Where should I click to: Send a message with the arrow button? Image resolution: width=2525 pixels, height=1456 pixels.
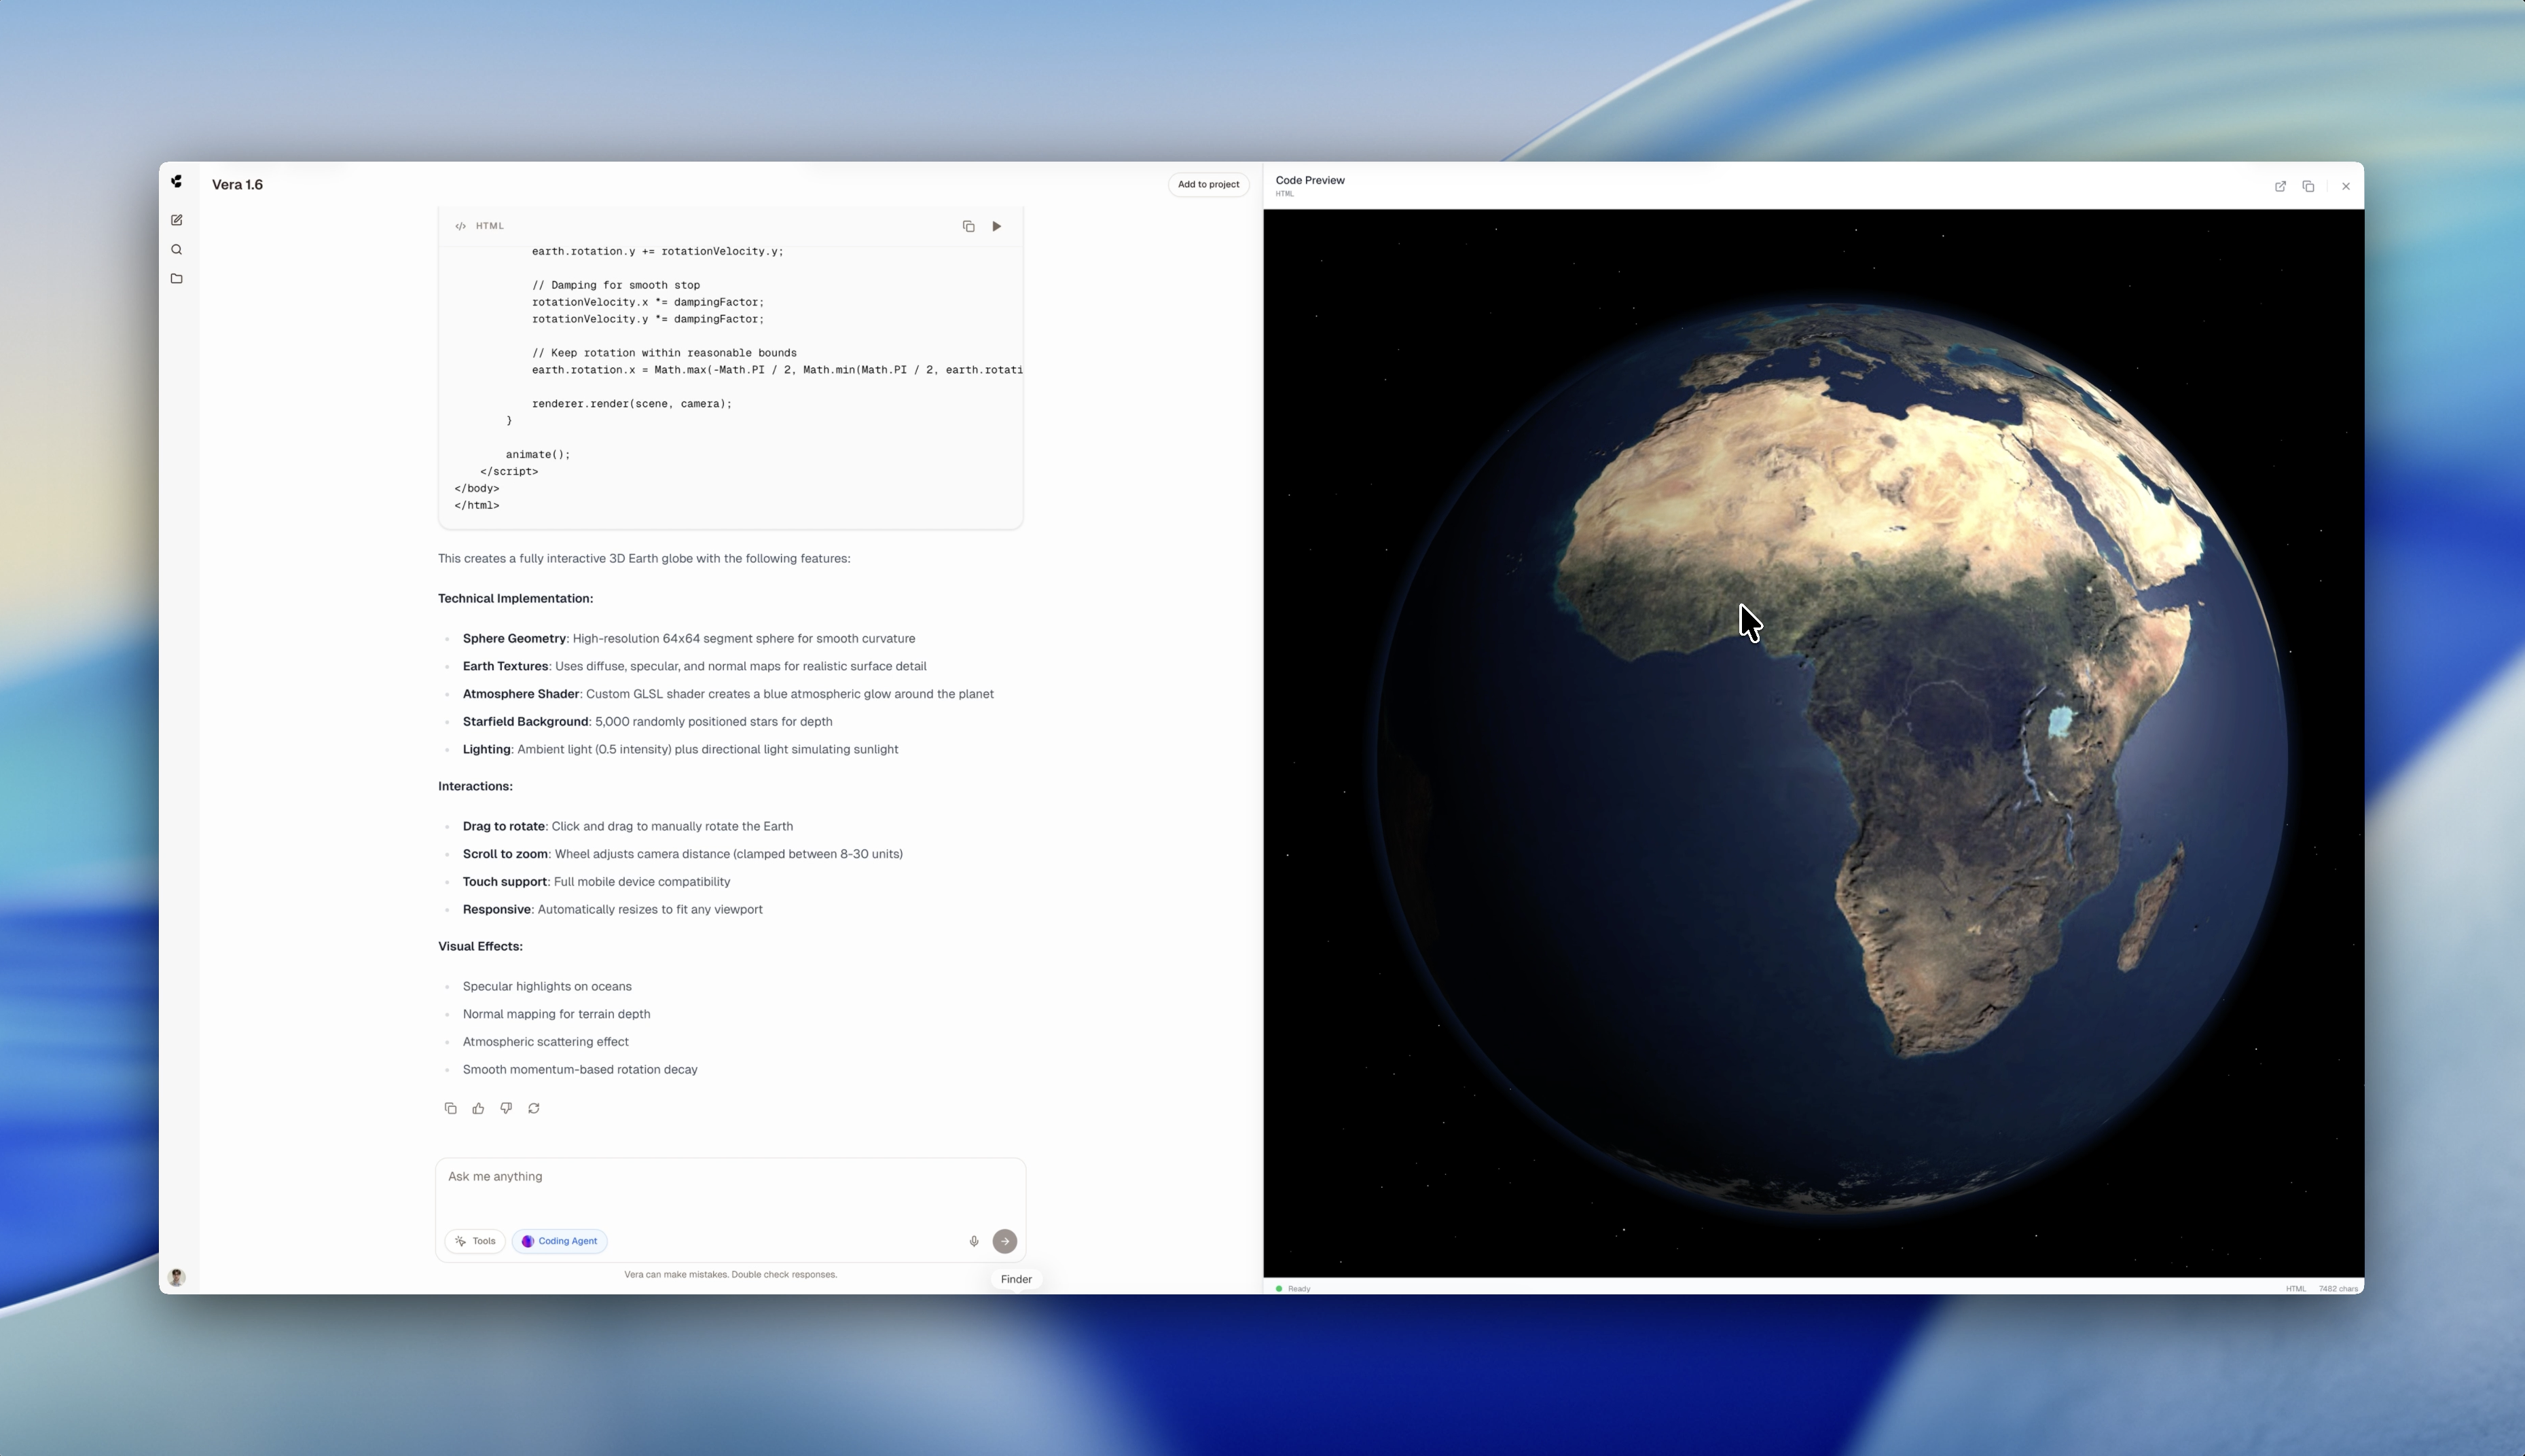tap(1004, 1240)
